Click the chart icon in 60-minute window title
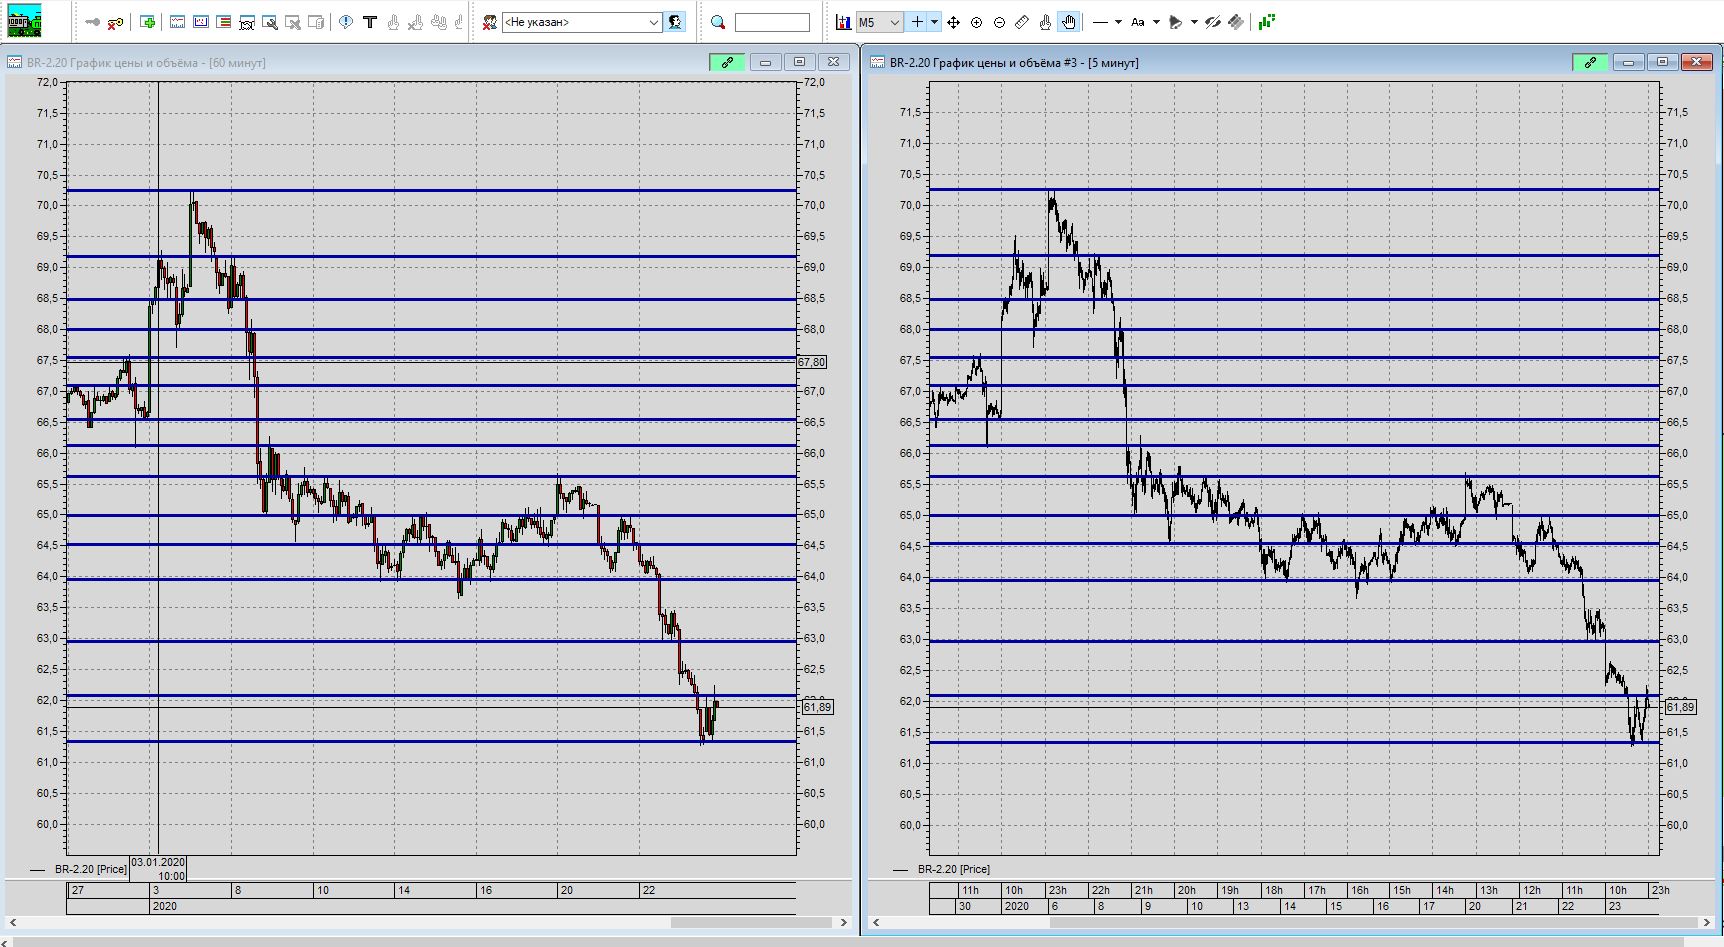 point(15,62)
